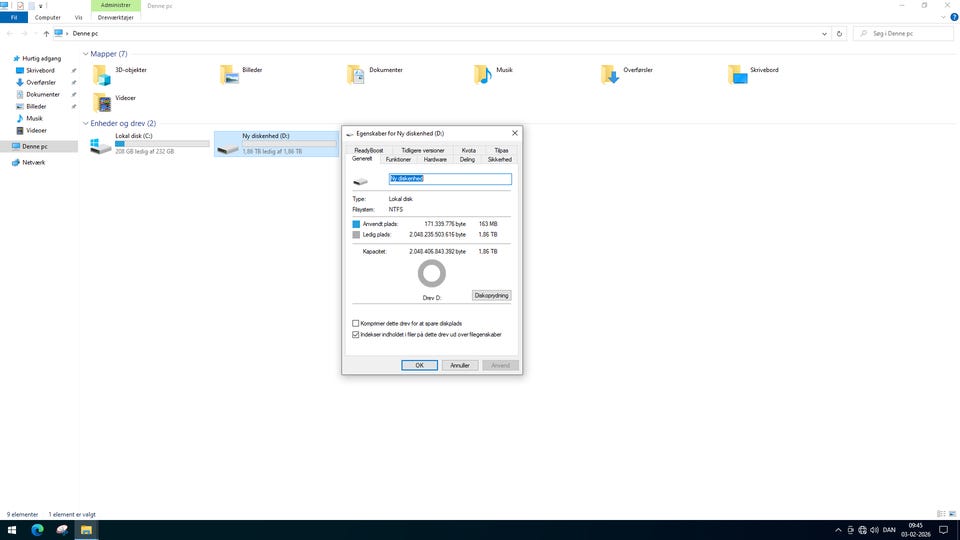Viewport: 960px width, 540px height.
Task: Open the 3D-objekter folder icon
Action: tap(101, 75)
